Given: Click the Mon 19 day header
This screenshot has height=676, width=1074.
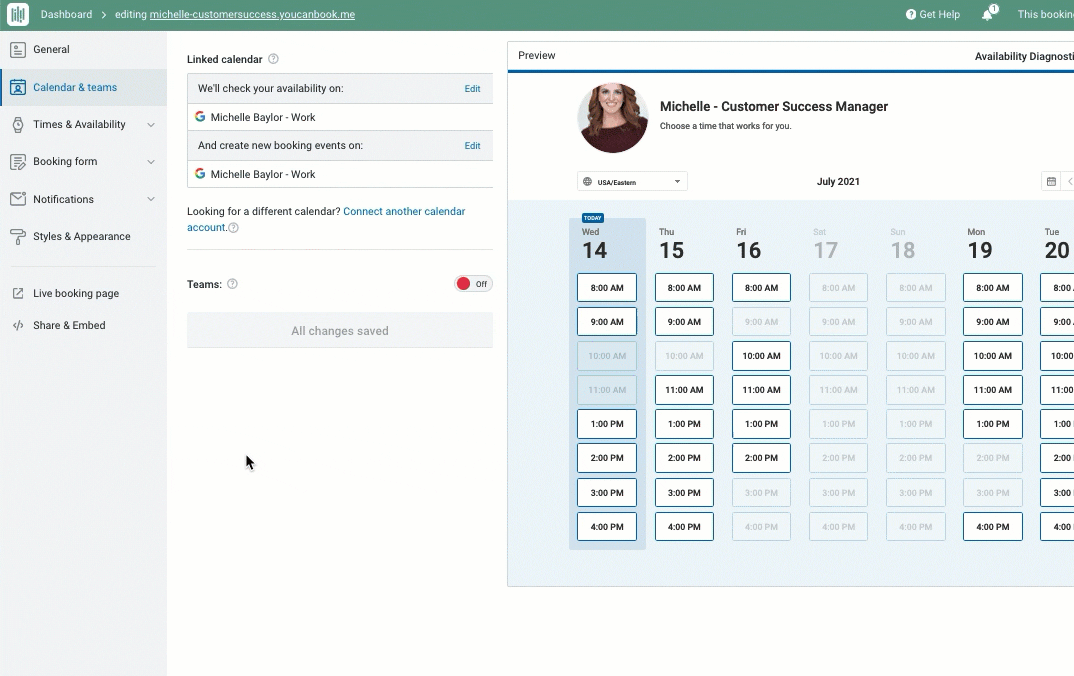Looking at the screenshot, I should [x=979, y=245].
